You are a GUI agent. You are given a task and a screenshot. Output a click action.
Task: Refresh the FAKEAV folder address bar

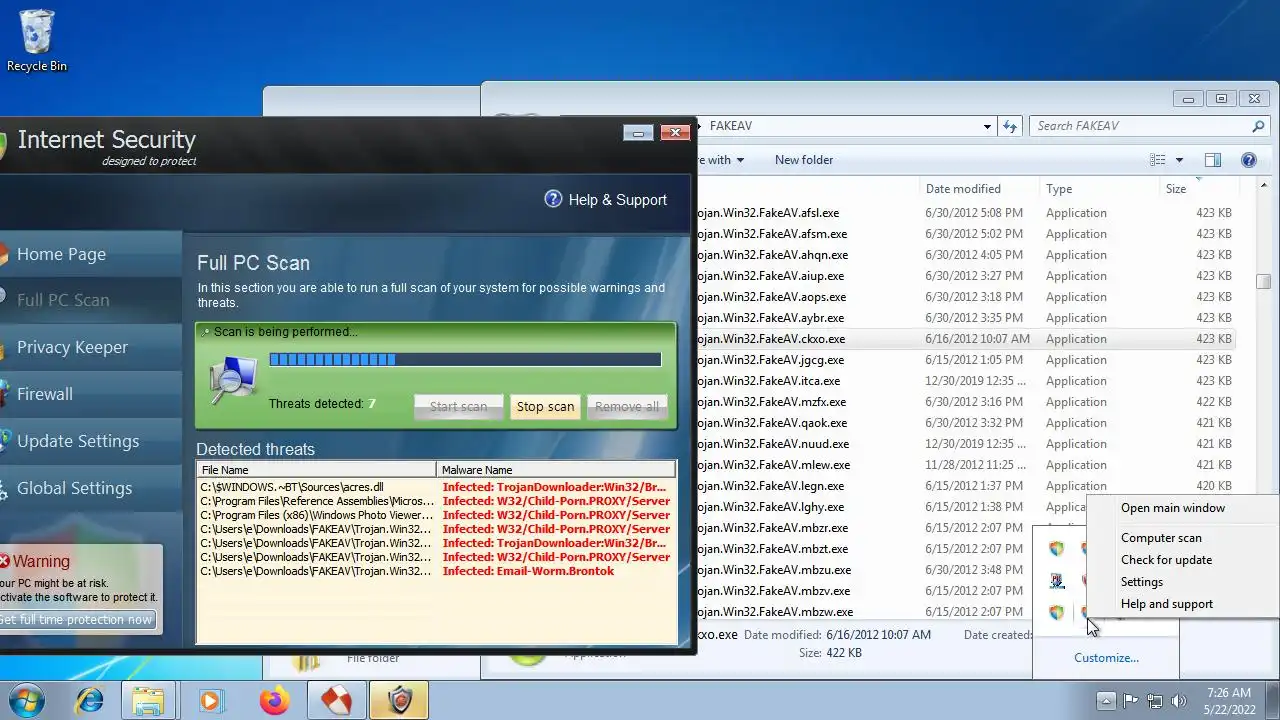tap(1010, 126)
